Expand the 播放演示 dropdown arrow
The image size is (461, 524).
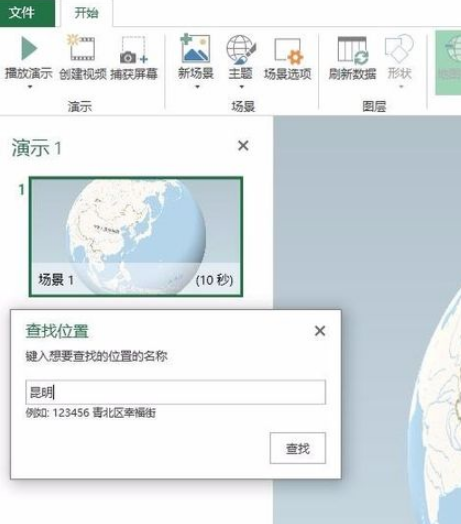30,87
